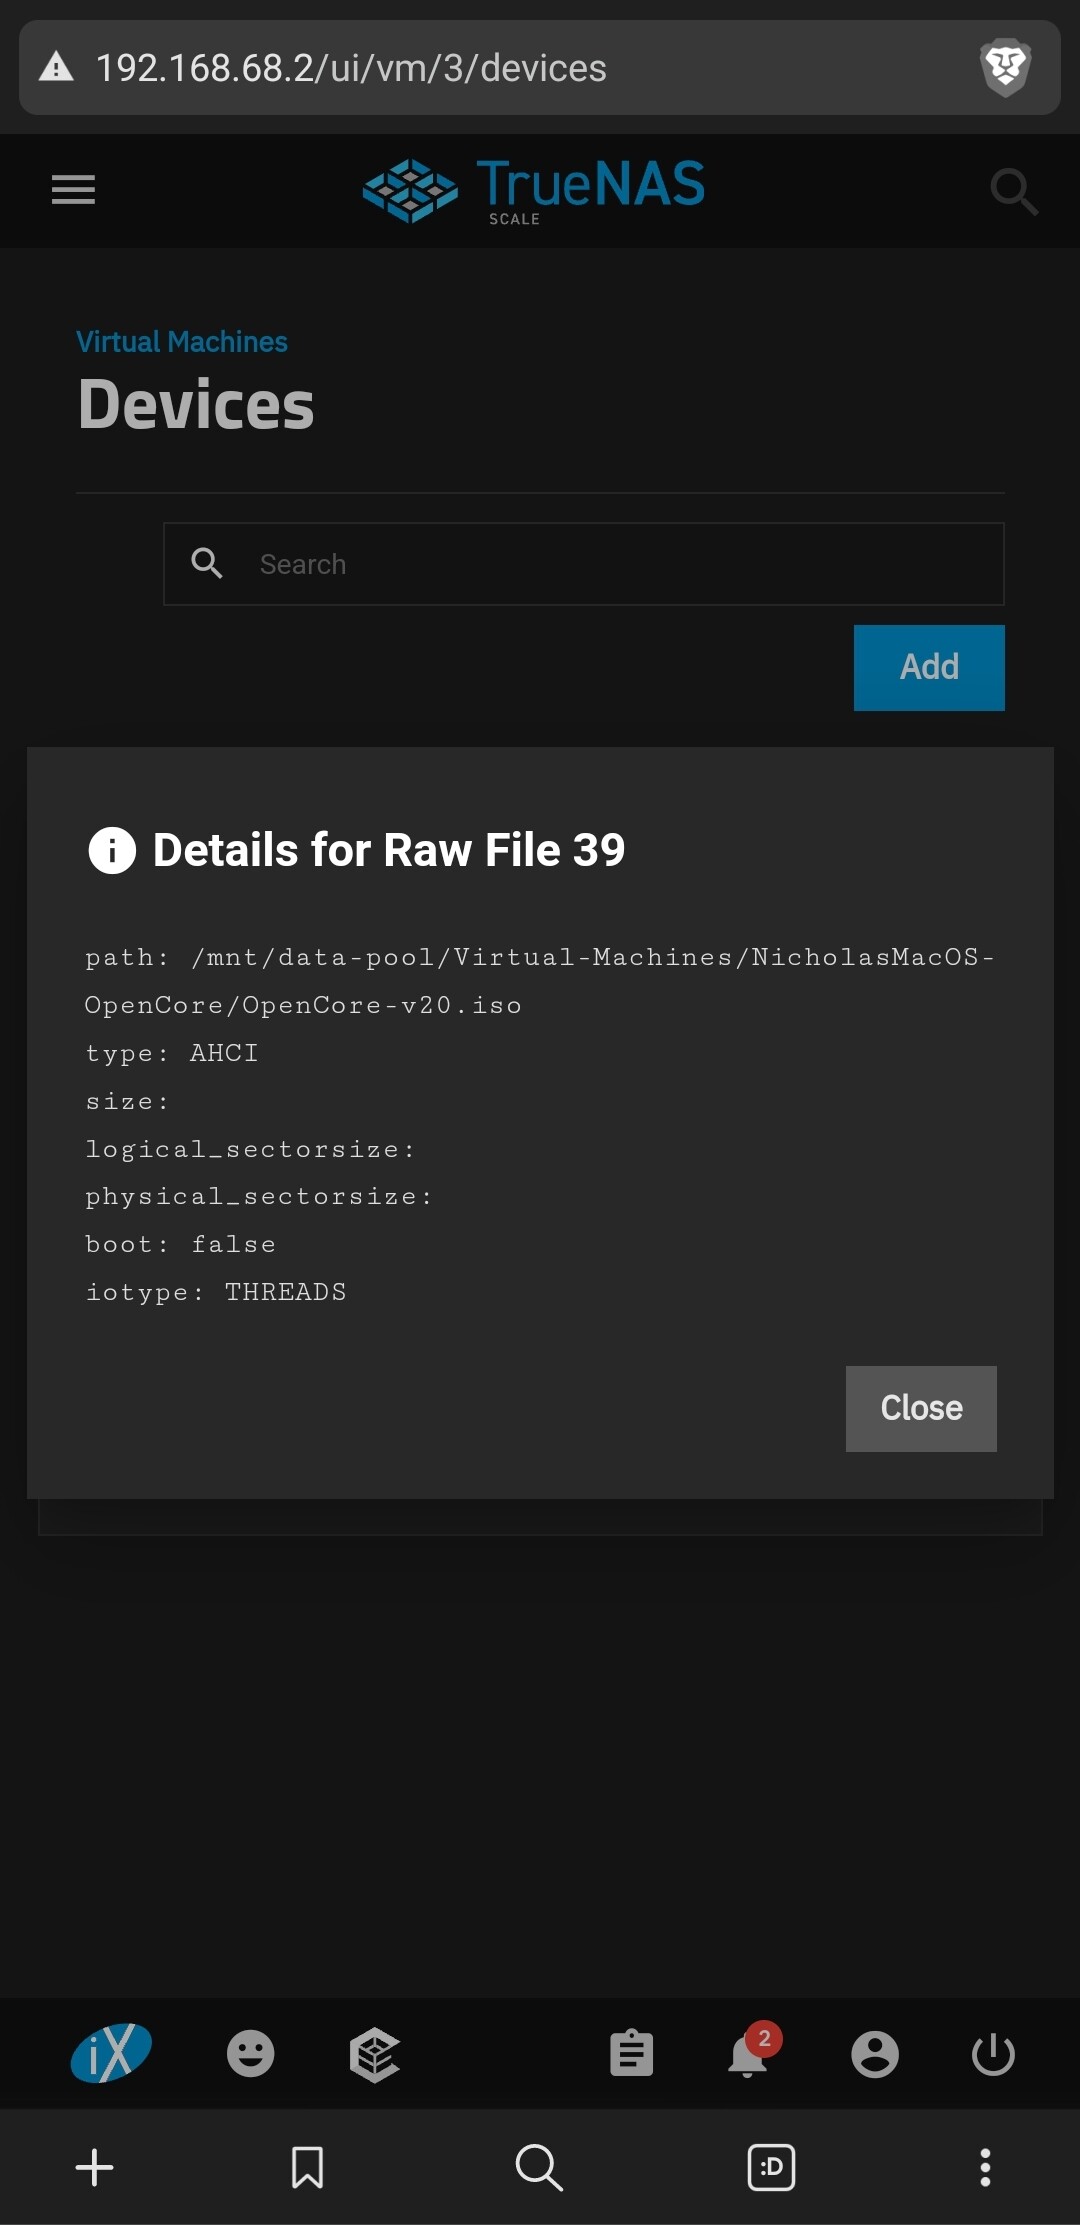Tap the insecure site warning triangle

pos(57,68)
